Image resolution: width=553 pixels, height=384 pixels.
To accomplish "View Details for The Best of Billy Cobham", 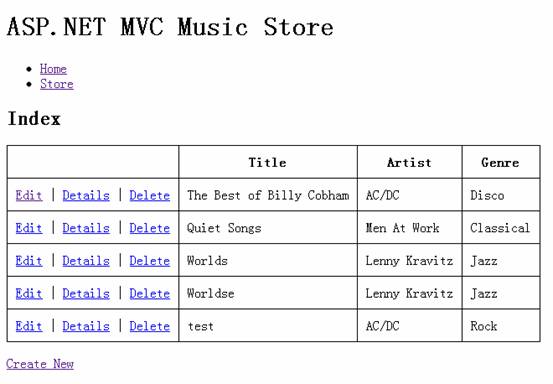I will pos(86,195).
